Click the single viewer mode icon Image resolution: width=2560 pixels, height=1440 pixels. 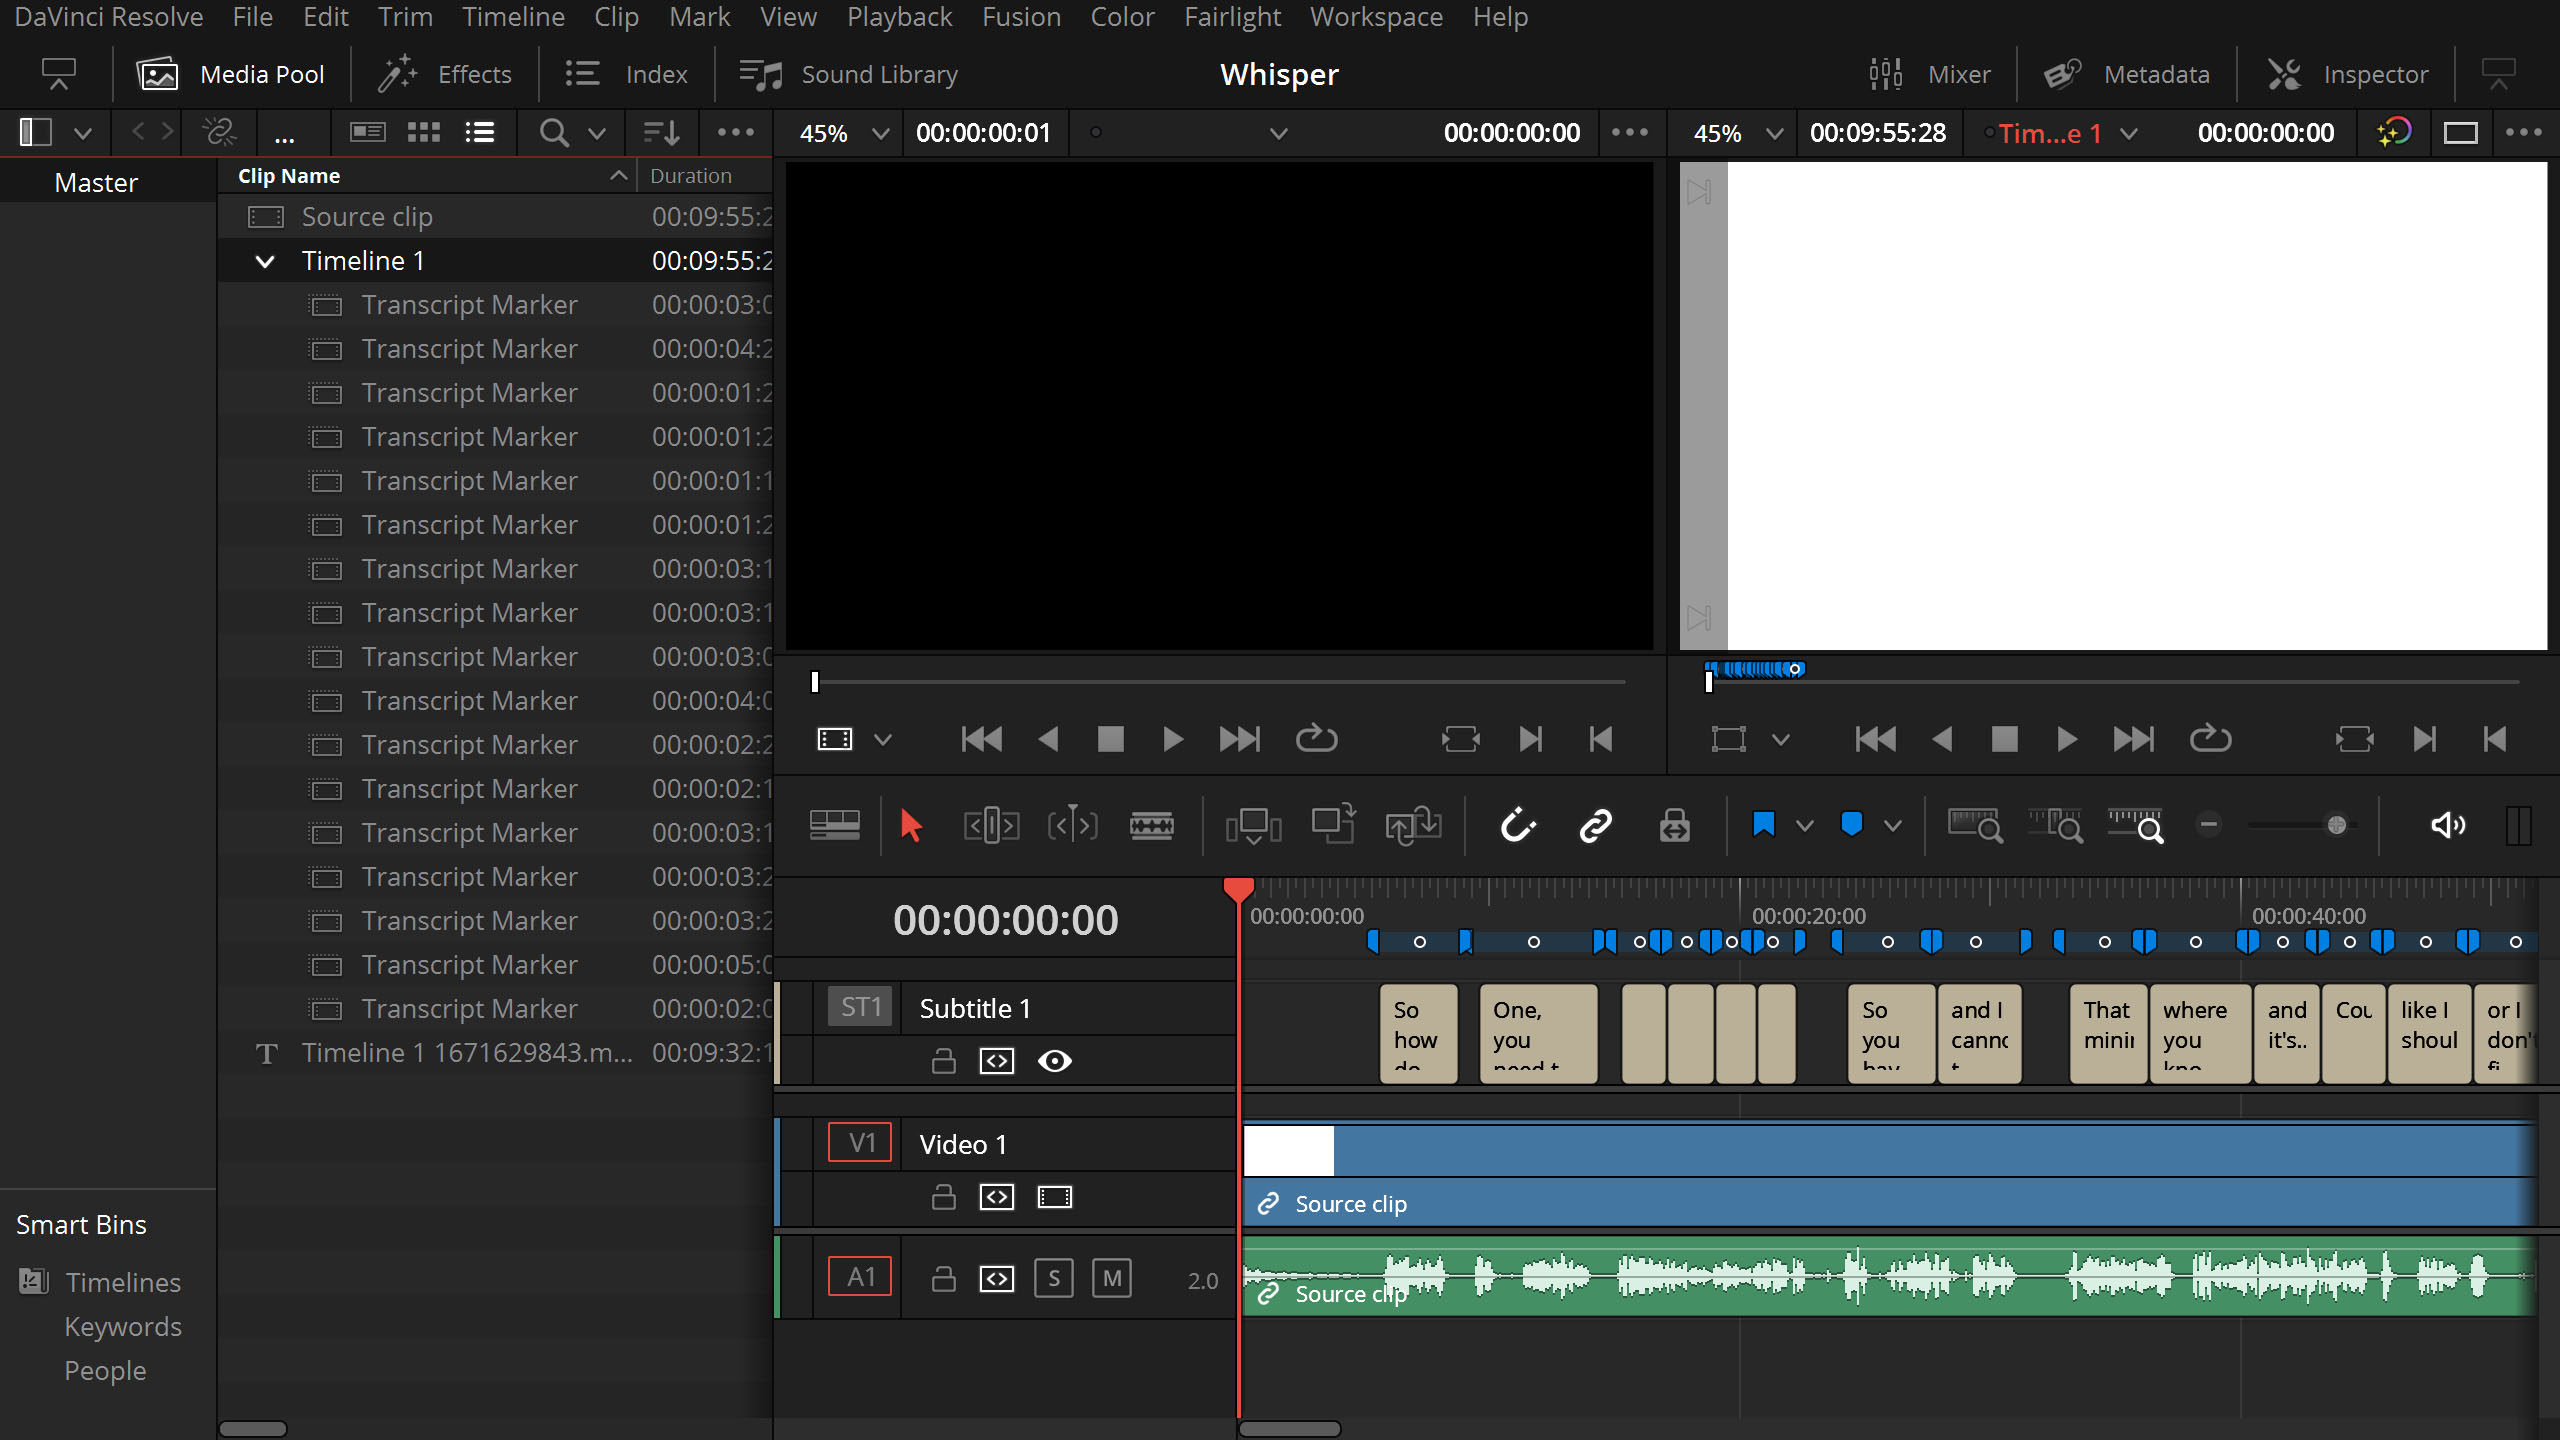coord(2460,133)
